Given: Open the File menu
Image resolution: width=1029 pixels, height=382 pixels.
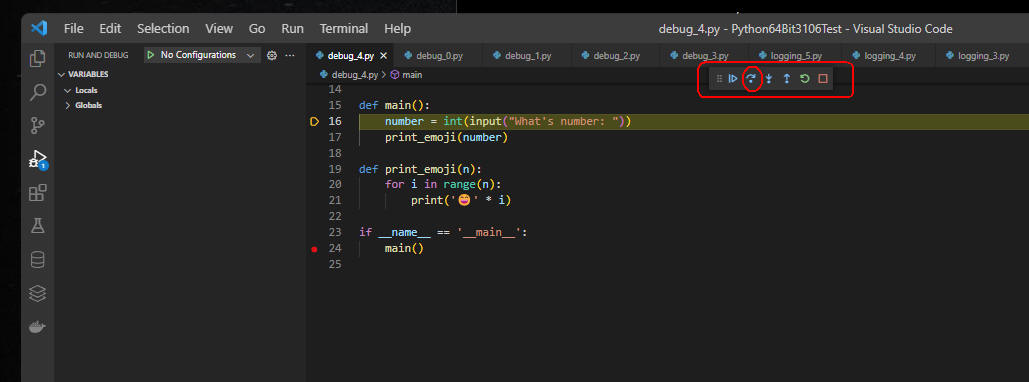Looking at the screenshot, I should tap(74, 28).
